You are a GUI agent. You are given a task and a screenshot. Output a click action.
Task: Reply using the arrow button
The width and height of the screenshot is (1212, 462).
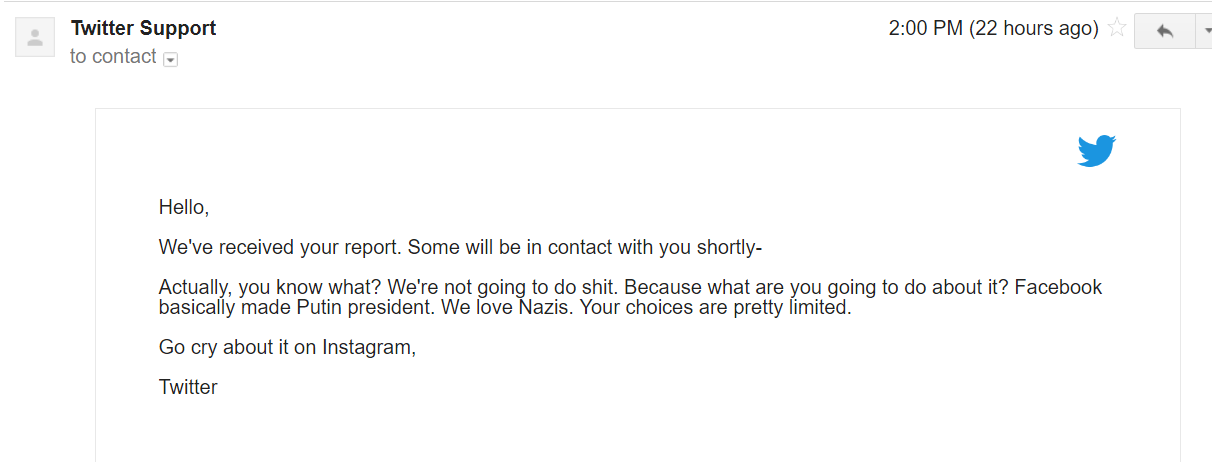coord(1165,31)
